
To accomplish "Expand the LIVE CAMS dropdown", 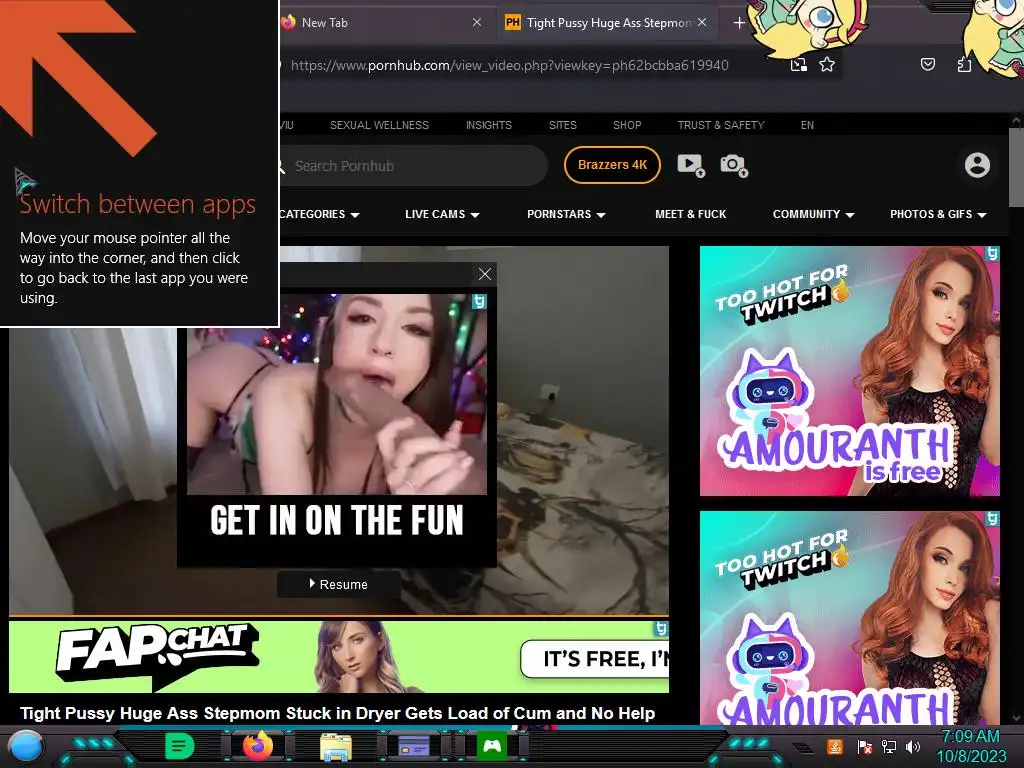I will pos(442,214).
